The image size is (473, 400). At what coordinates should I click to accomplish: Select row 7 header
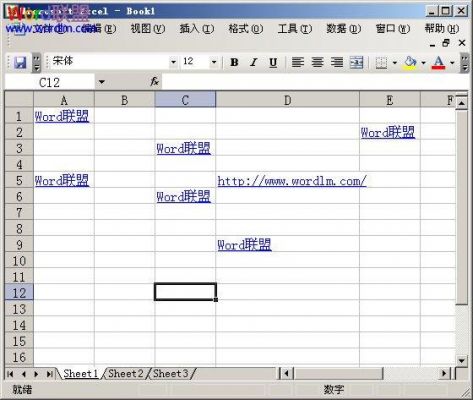19,213
